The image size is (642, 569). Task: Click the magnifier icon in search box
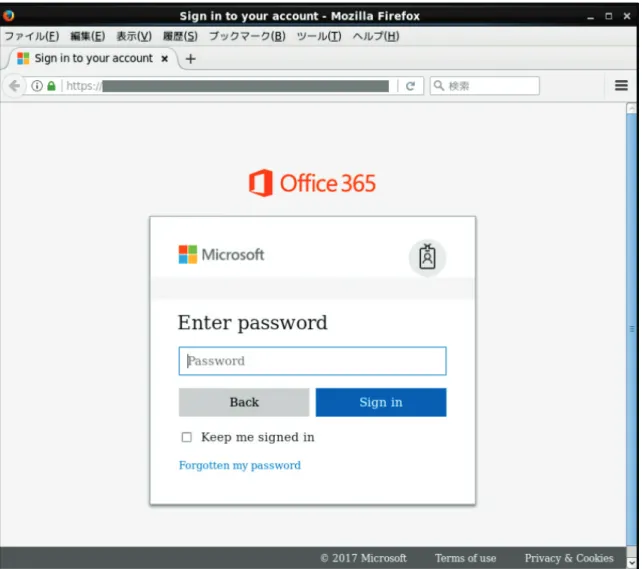tap(439, 86)
